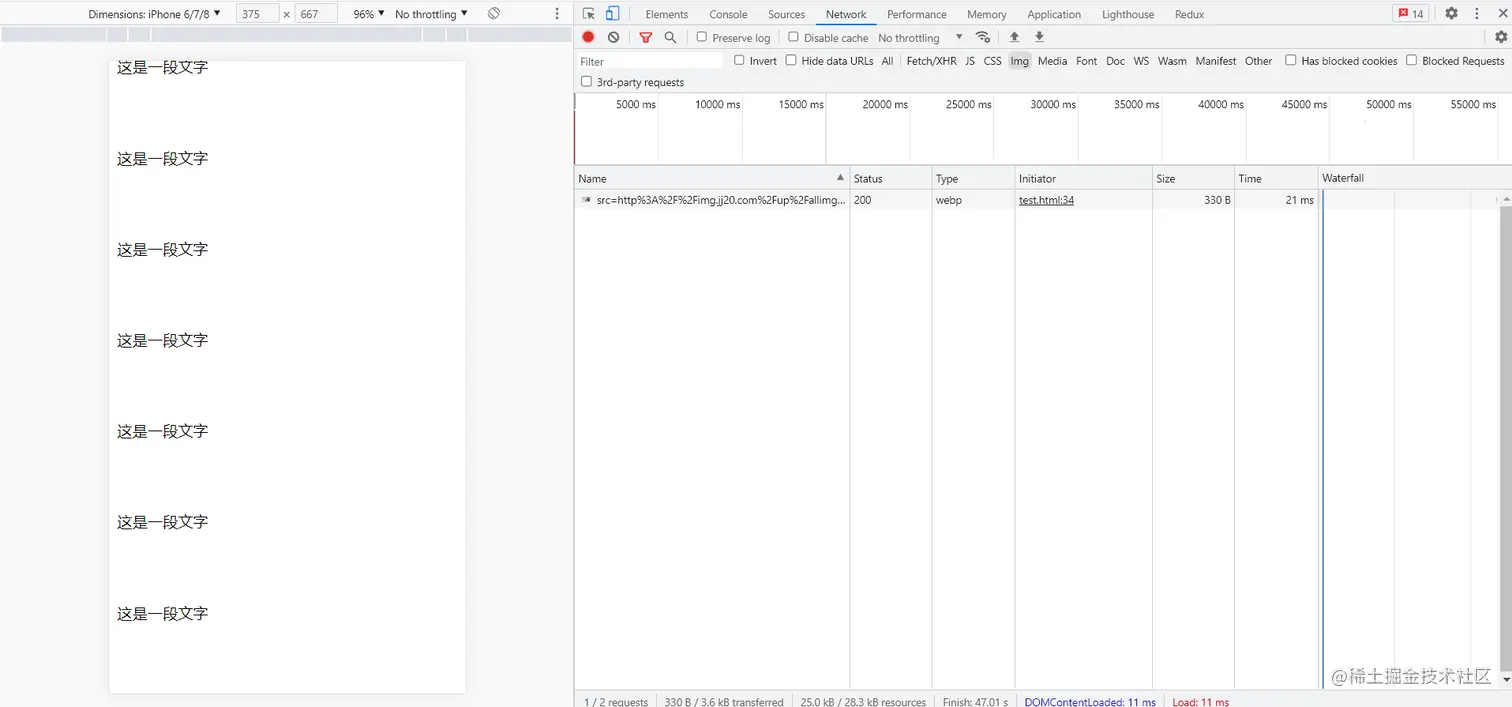The width and height of the screenshot is (1512, 707).
Task: Check Has blocked cookies checkbox
Action: coord(1291,60)
